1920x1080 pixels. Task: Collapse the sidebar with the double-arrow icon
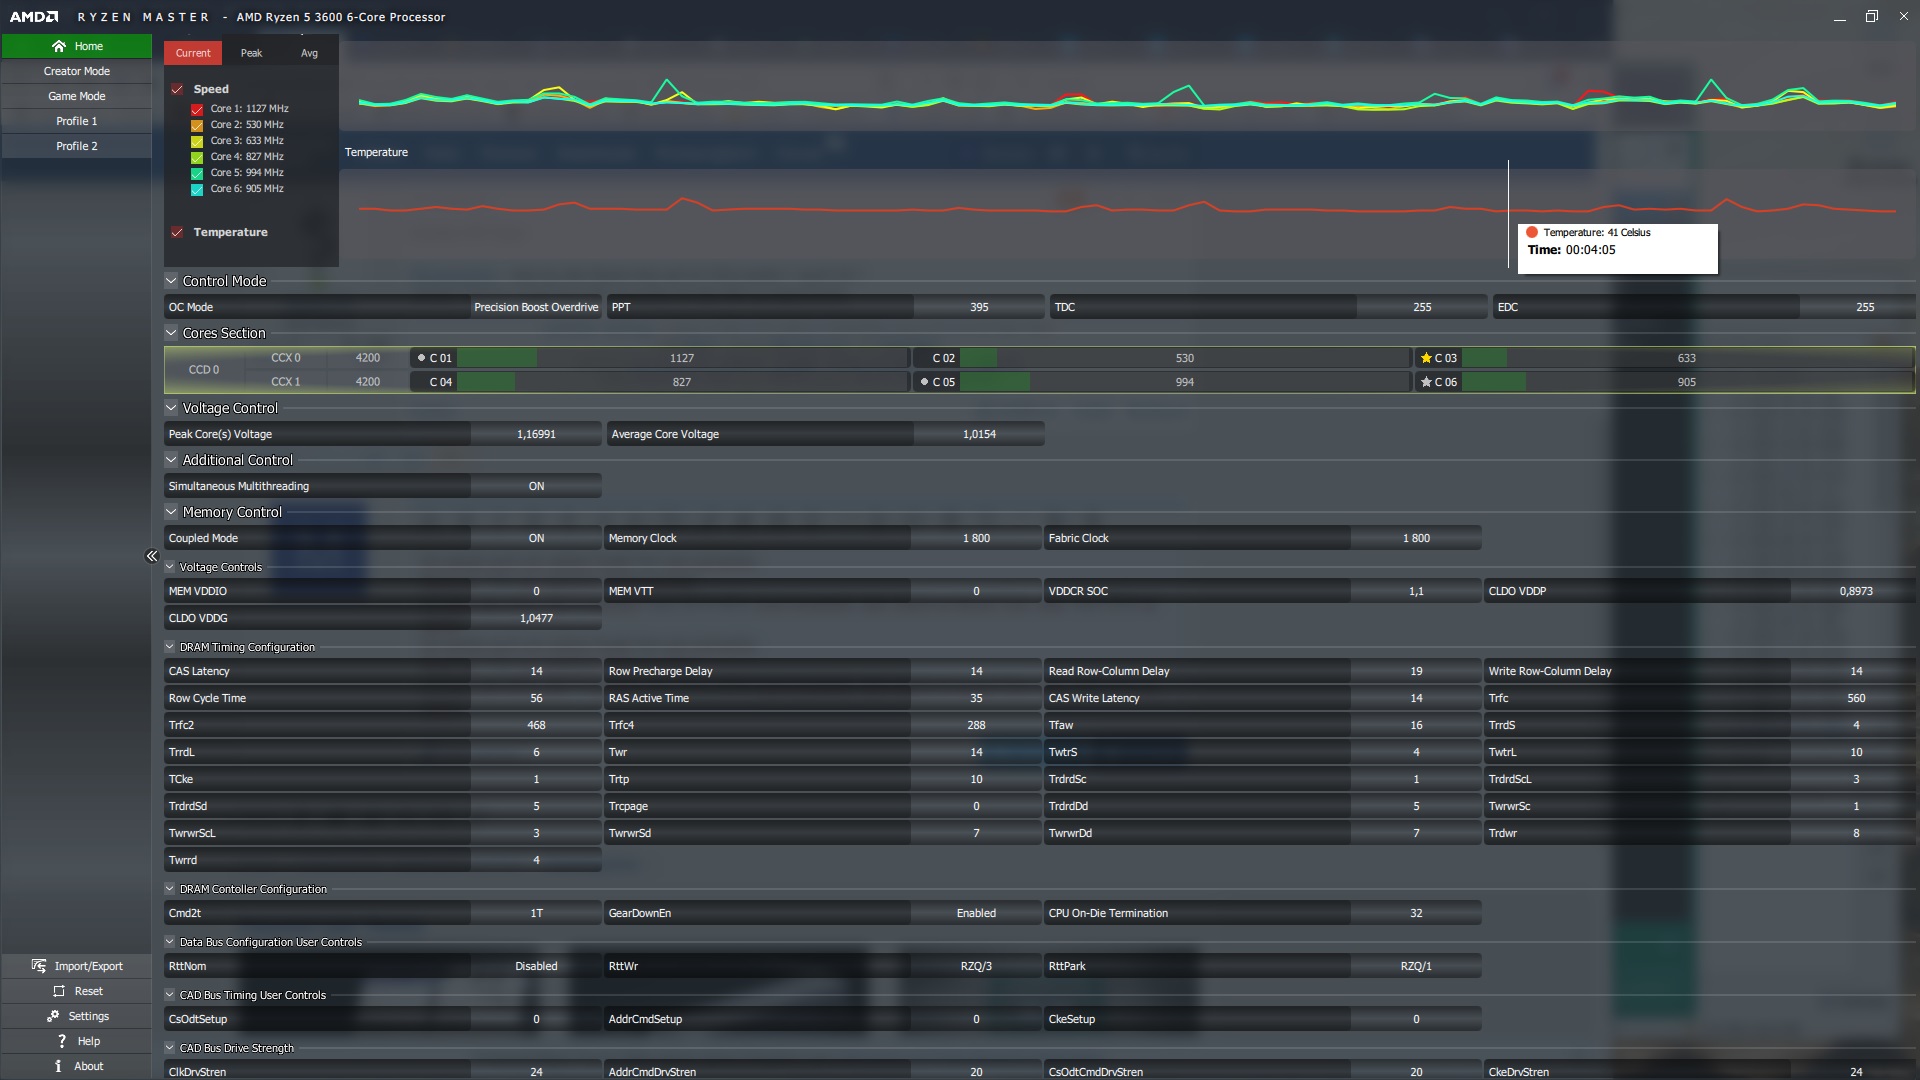152,556
